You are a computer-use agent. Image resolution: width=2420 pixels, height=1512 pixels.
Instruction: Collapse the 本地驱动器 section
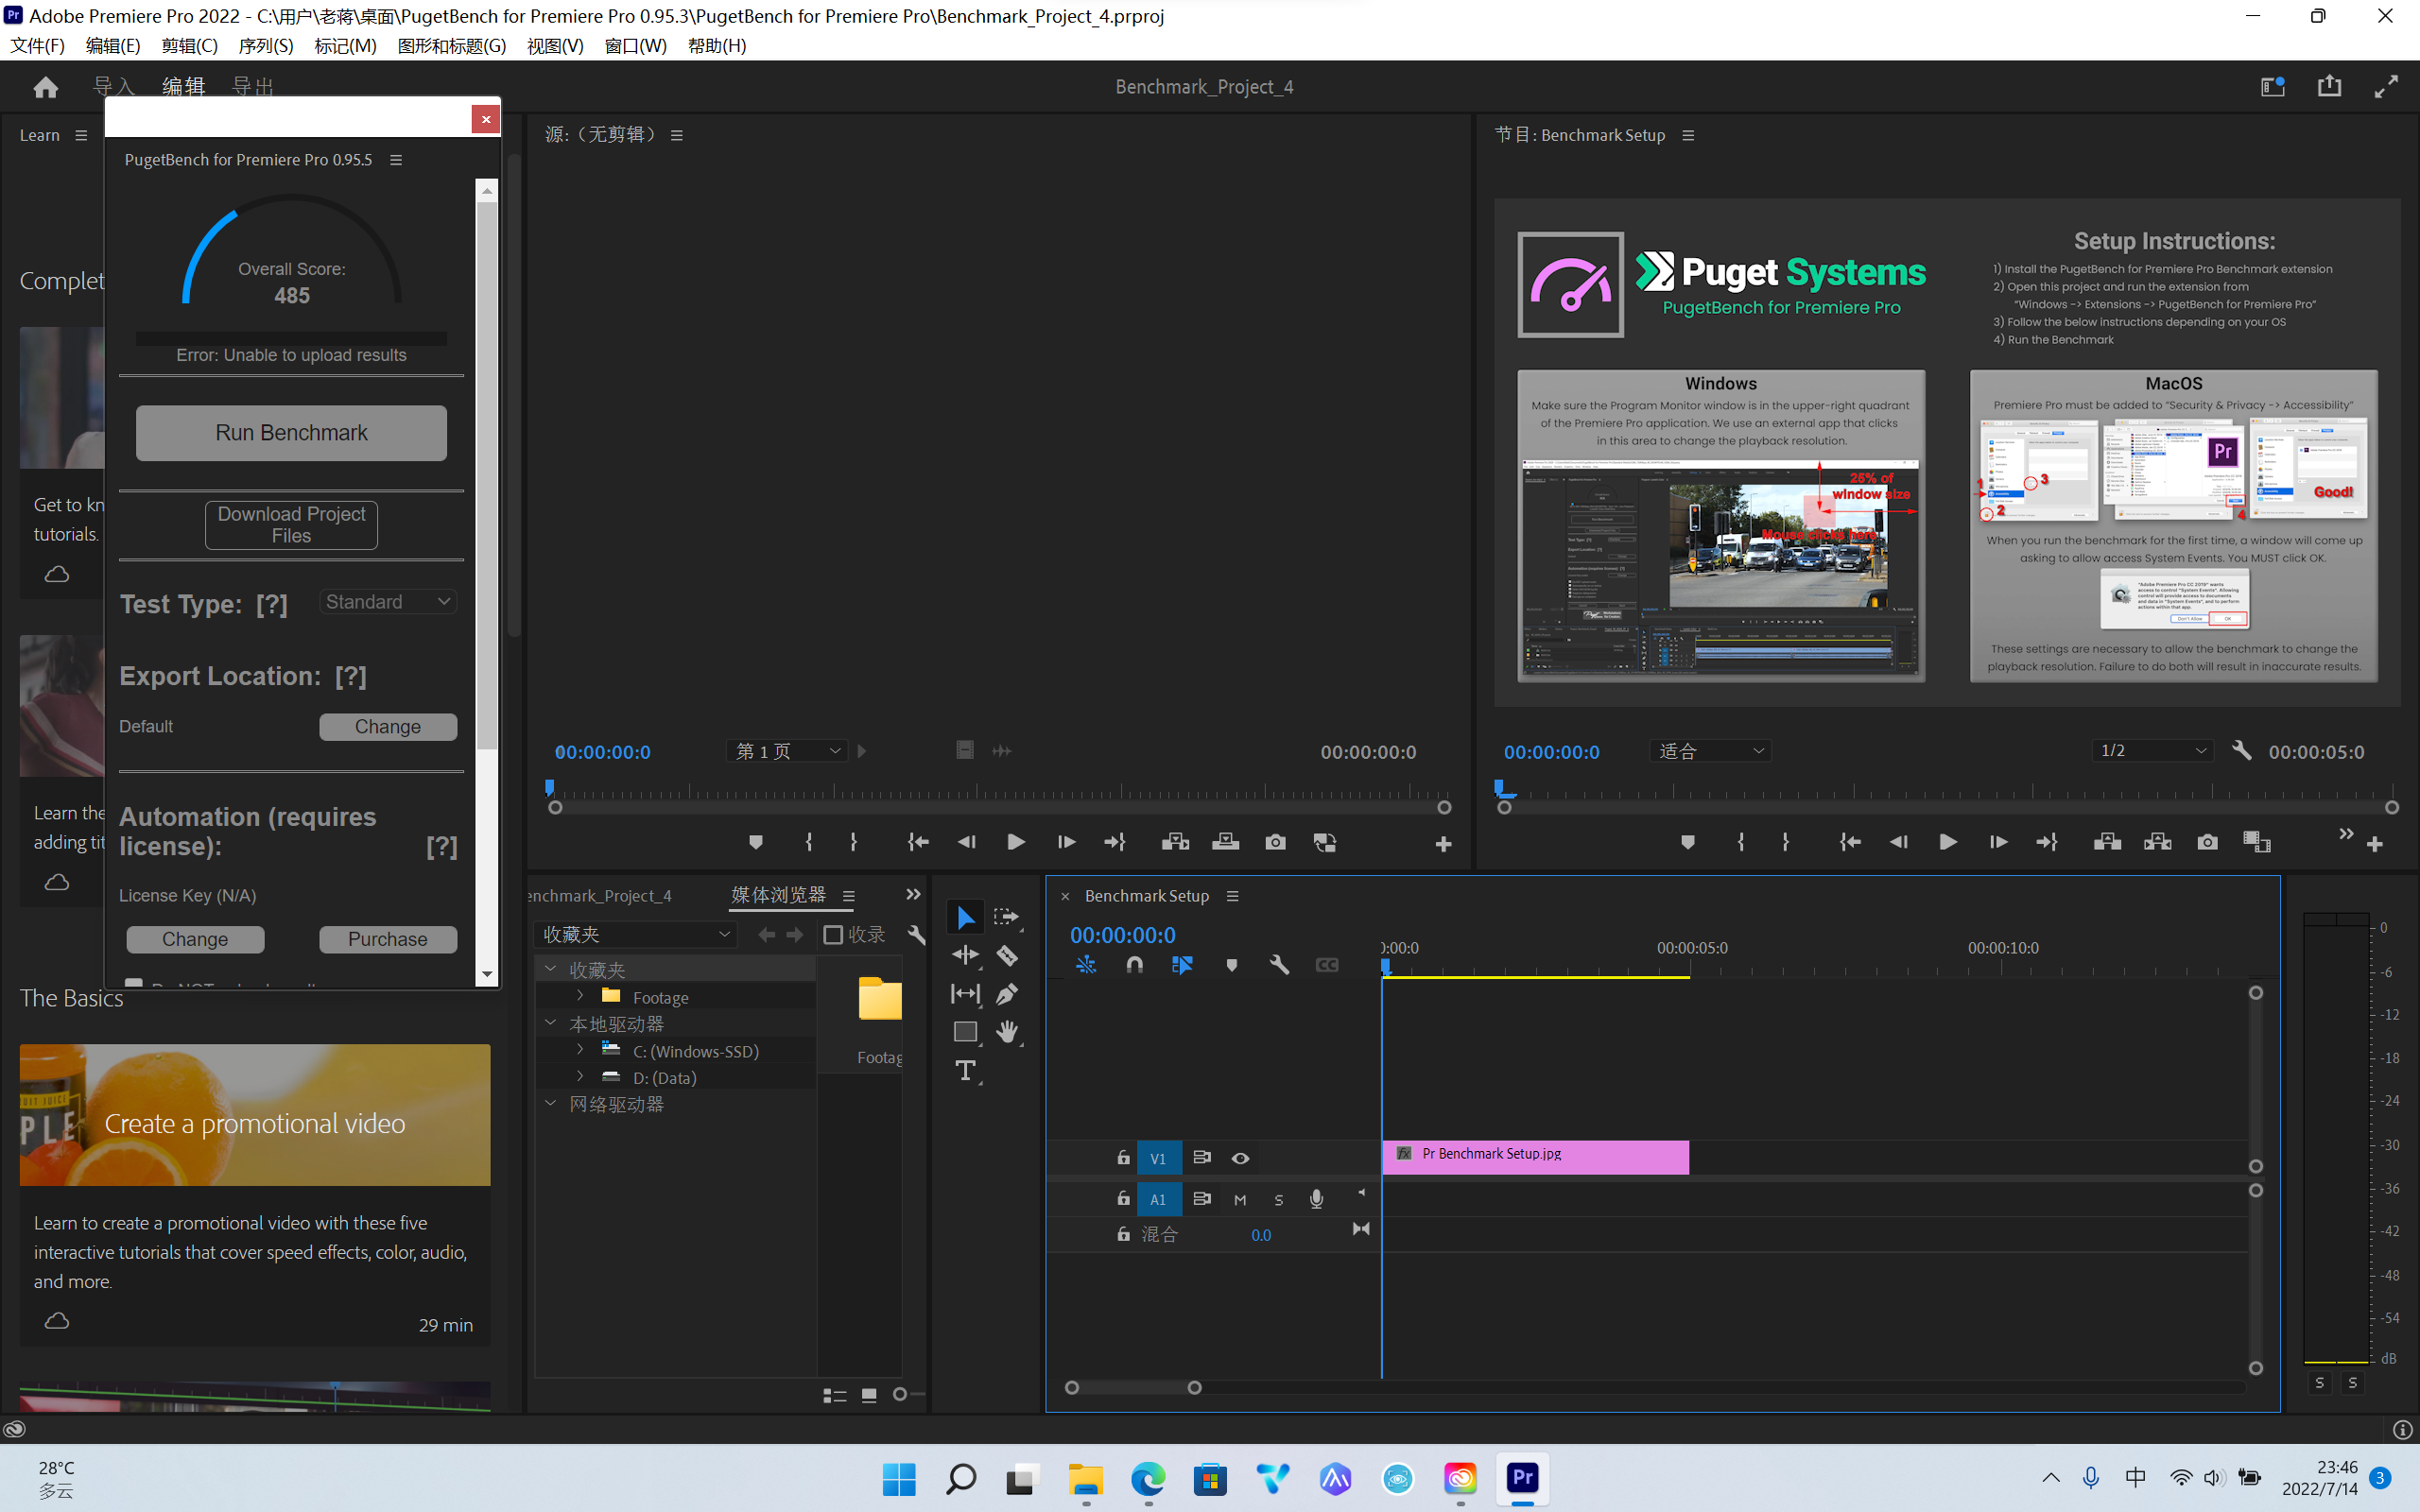550,1023
